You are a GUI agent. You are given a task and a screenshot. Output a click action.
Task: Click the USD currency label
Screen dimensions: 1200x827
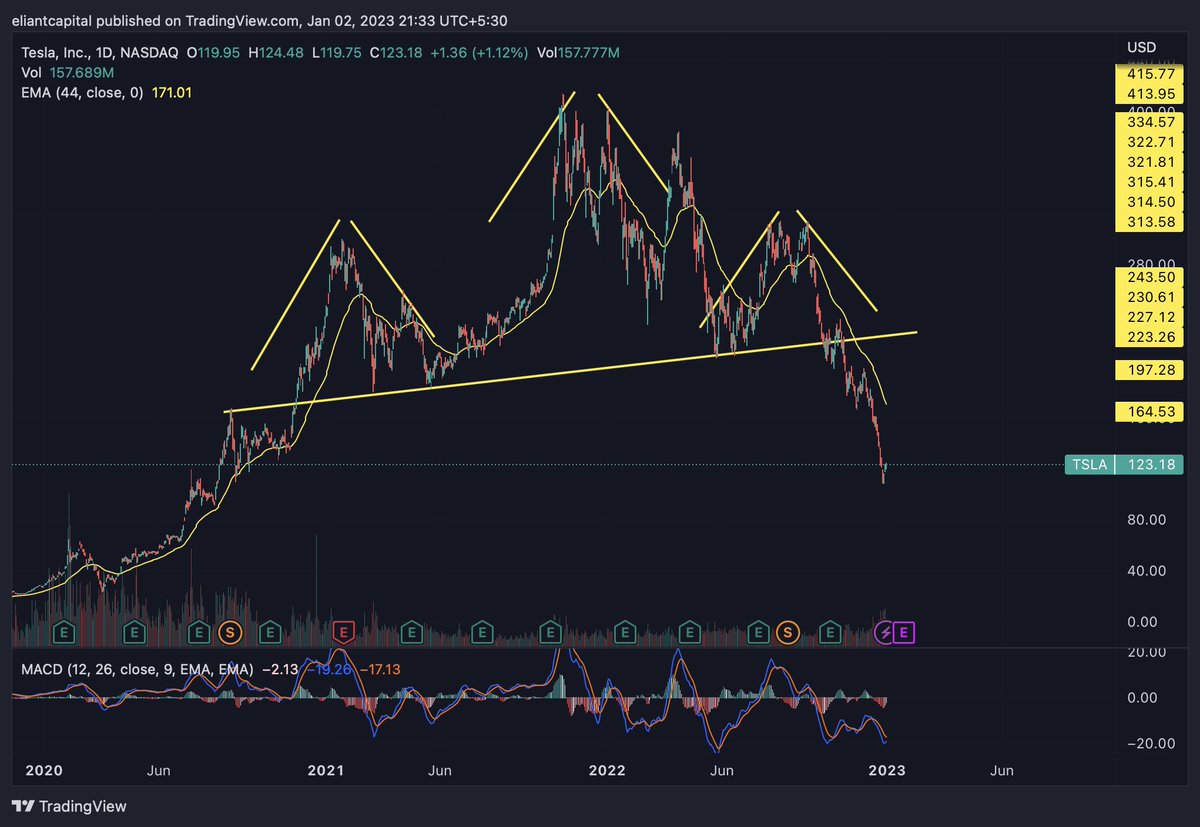click(x=1140, y=49)
